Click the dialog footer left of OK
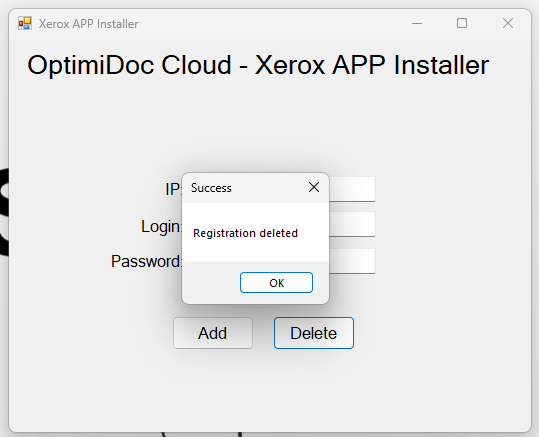 210,283
